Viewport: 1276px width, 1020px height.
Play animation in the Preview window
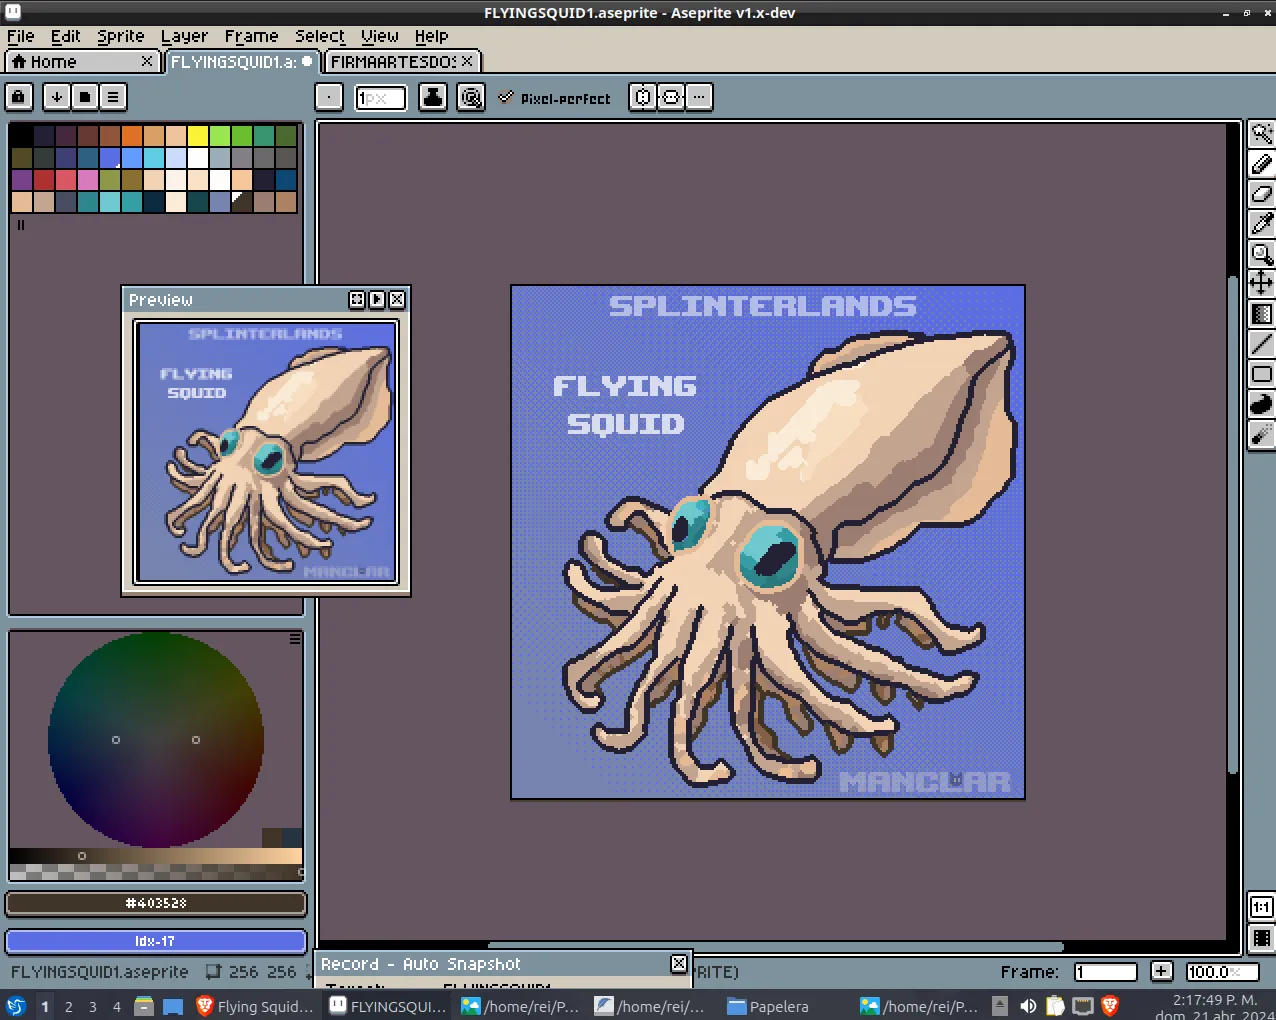(377, 300)
